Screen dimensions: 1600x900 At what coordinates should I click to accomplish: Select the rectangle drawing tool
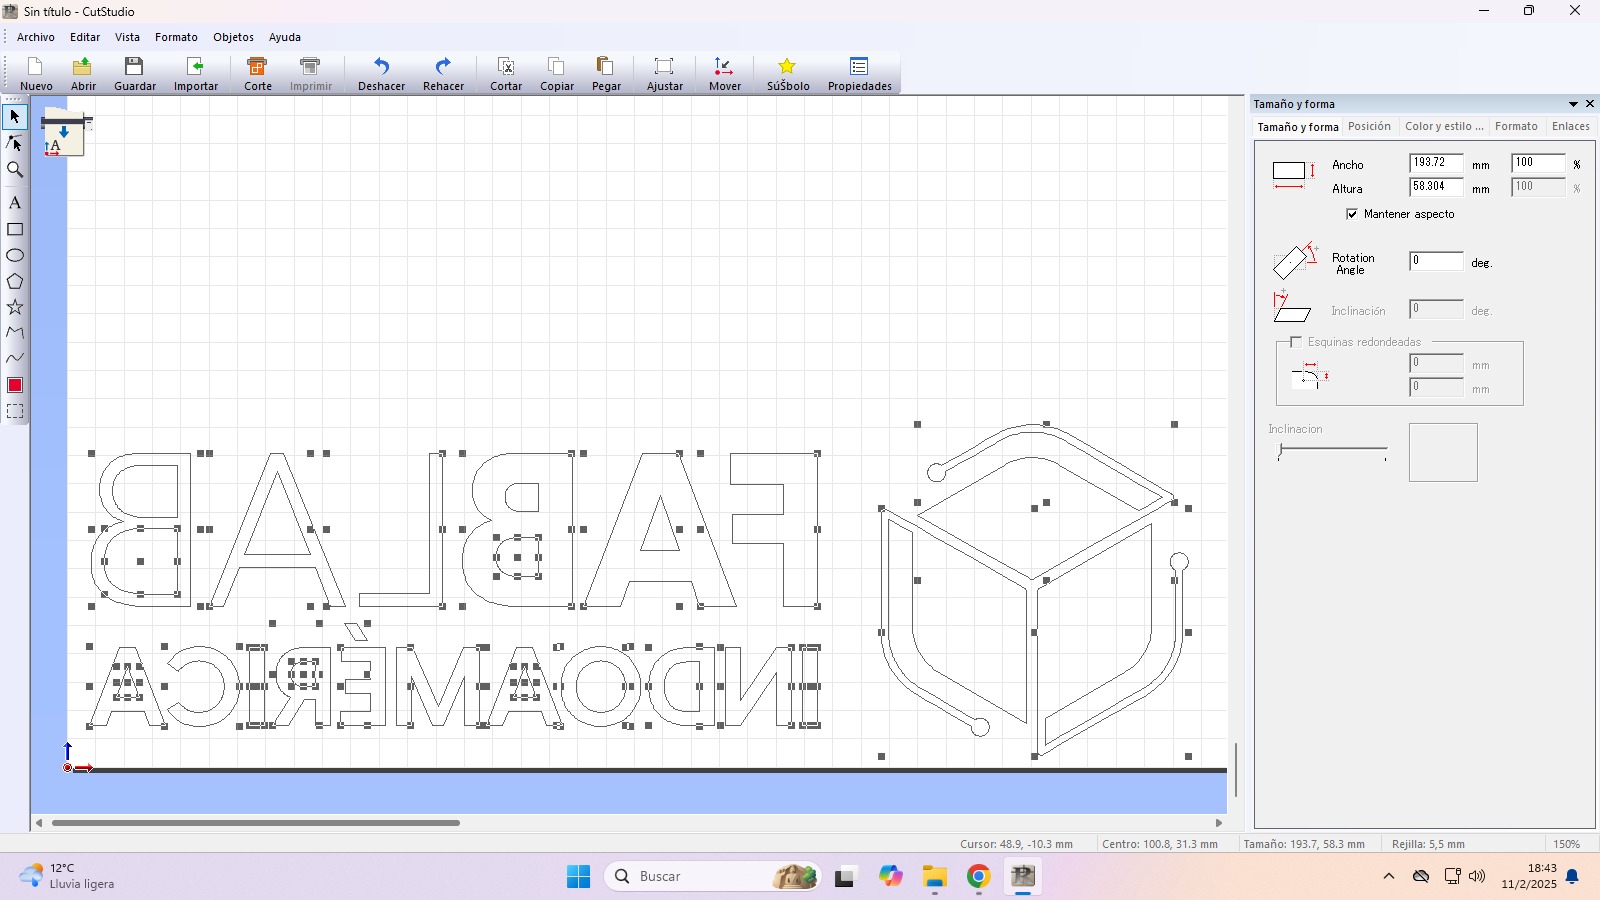pos(15,229)
